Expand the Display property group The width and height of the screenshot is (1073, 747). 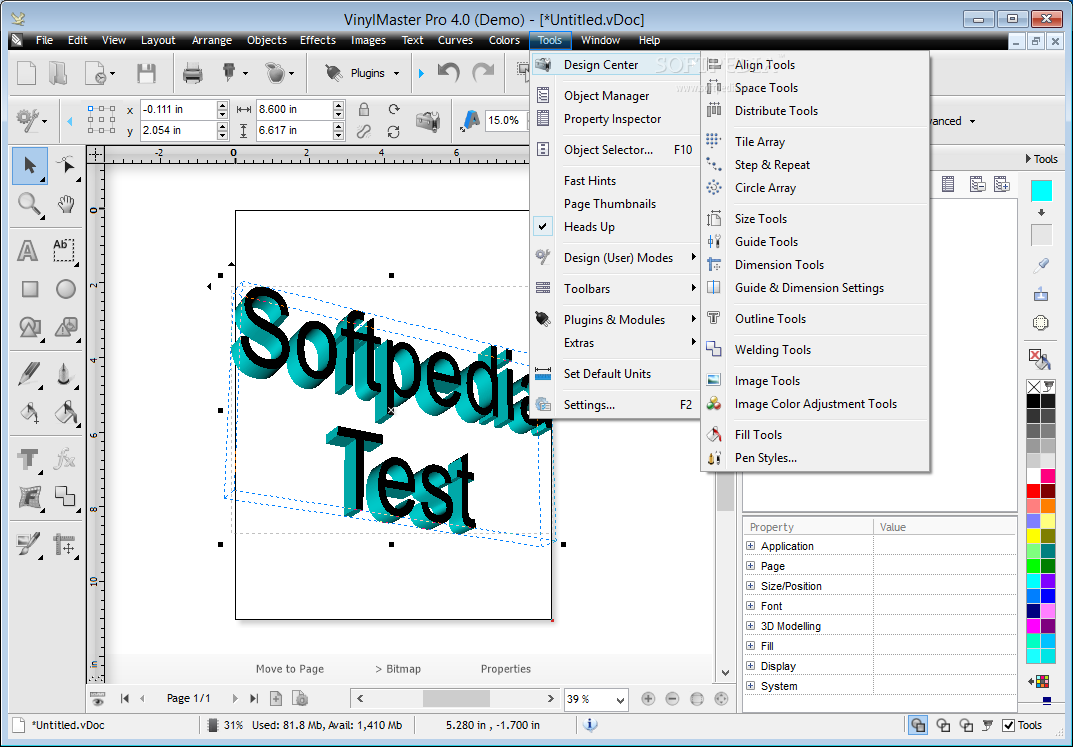[x=750, y=666]
